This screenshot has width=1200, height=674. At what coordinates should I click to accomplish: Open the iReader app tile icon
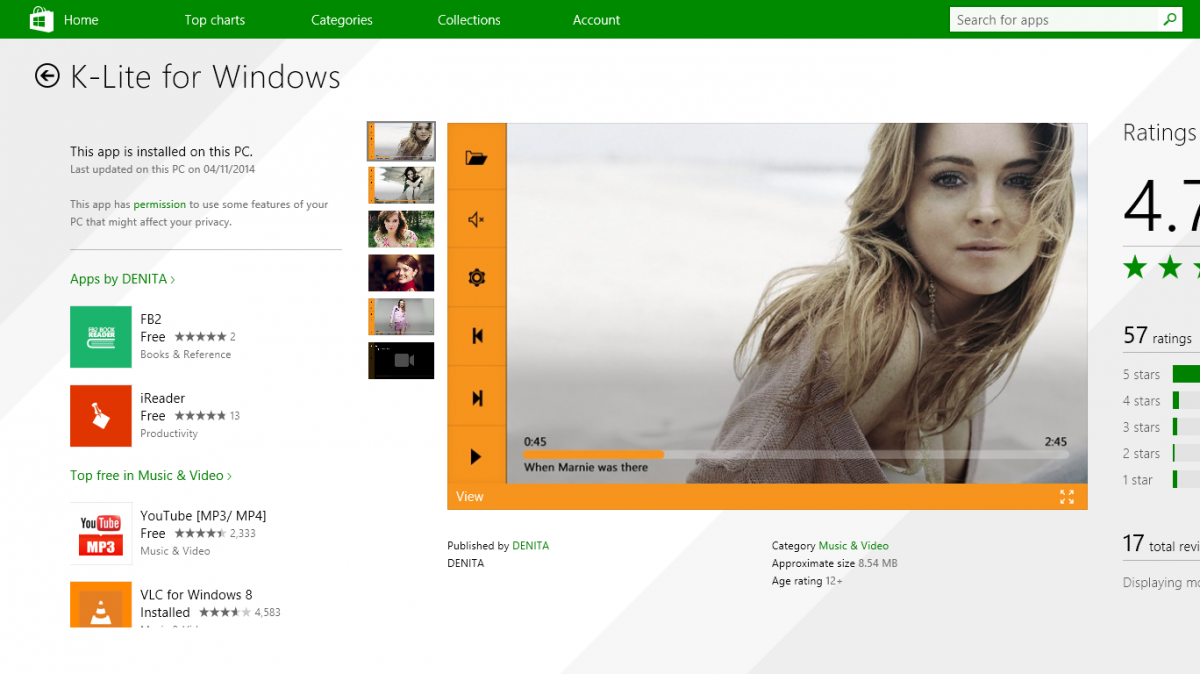pyautogui.click(x=101, y=416)
